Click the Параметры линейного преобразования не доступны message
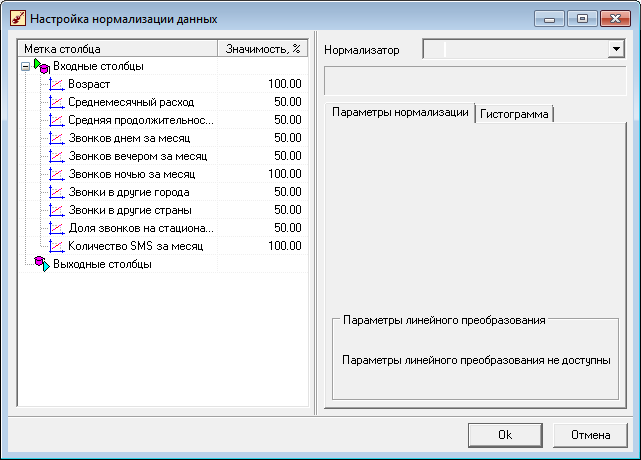The width and height of the screenshot is (641, 460). (476, 360)
